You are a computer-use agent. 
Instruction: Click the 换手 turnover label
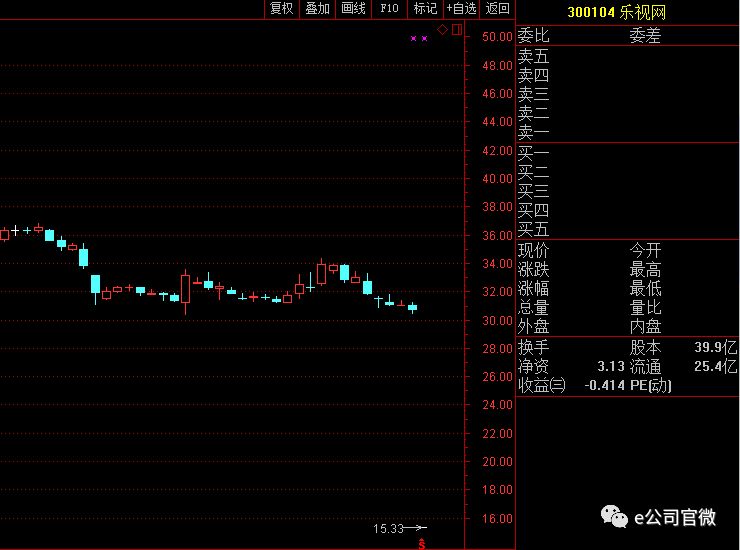click(x=533, y=347)
